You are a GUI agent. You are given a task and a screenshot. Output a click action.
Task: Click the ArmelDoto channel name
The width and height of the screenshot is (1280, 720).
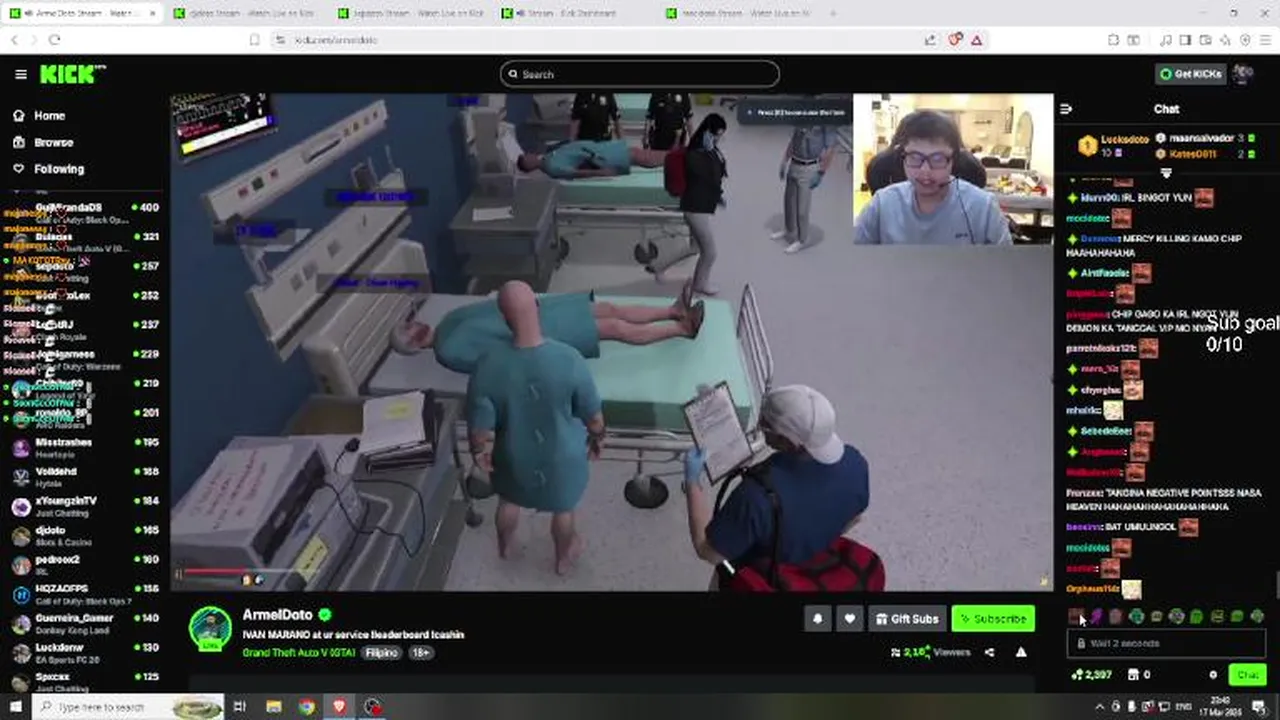278,615
